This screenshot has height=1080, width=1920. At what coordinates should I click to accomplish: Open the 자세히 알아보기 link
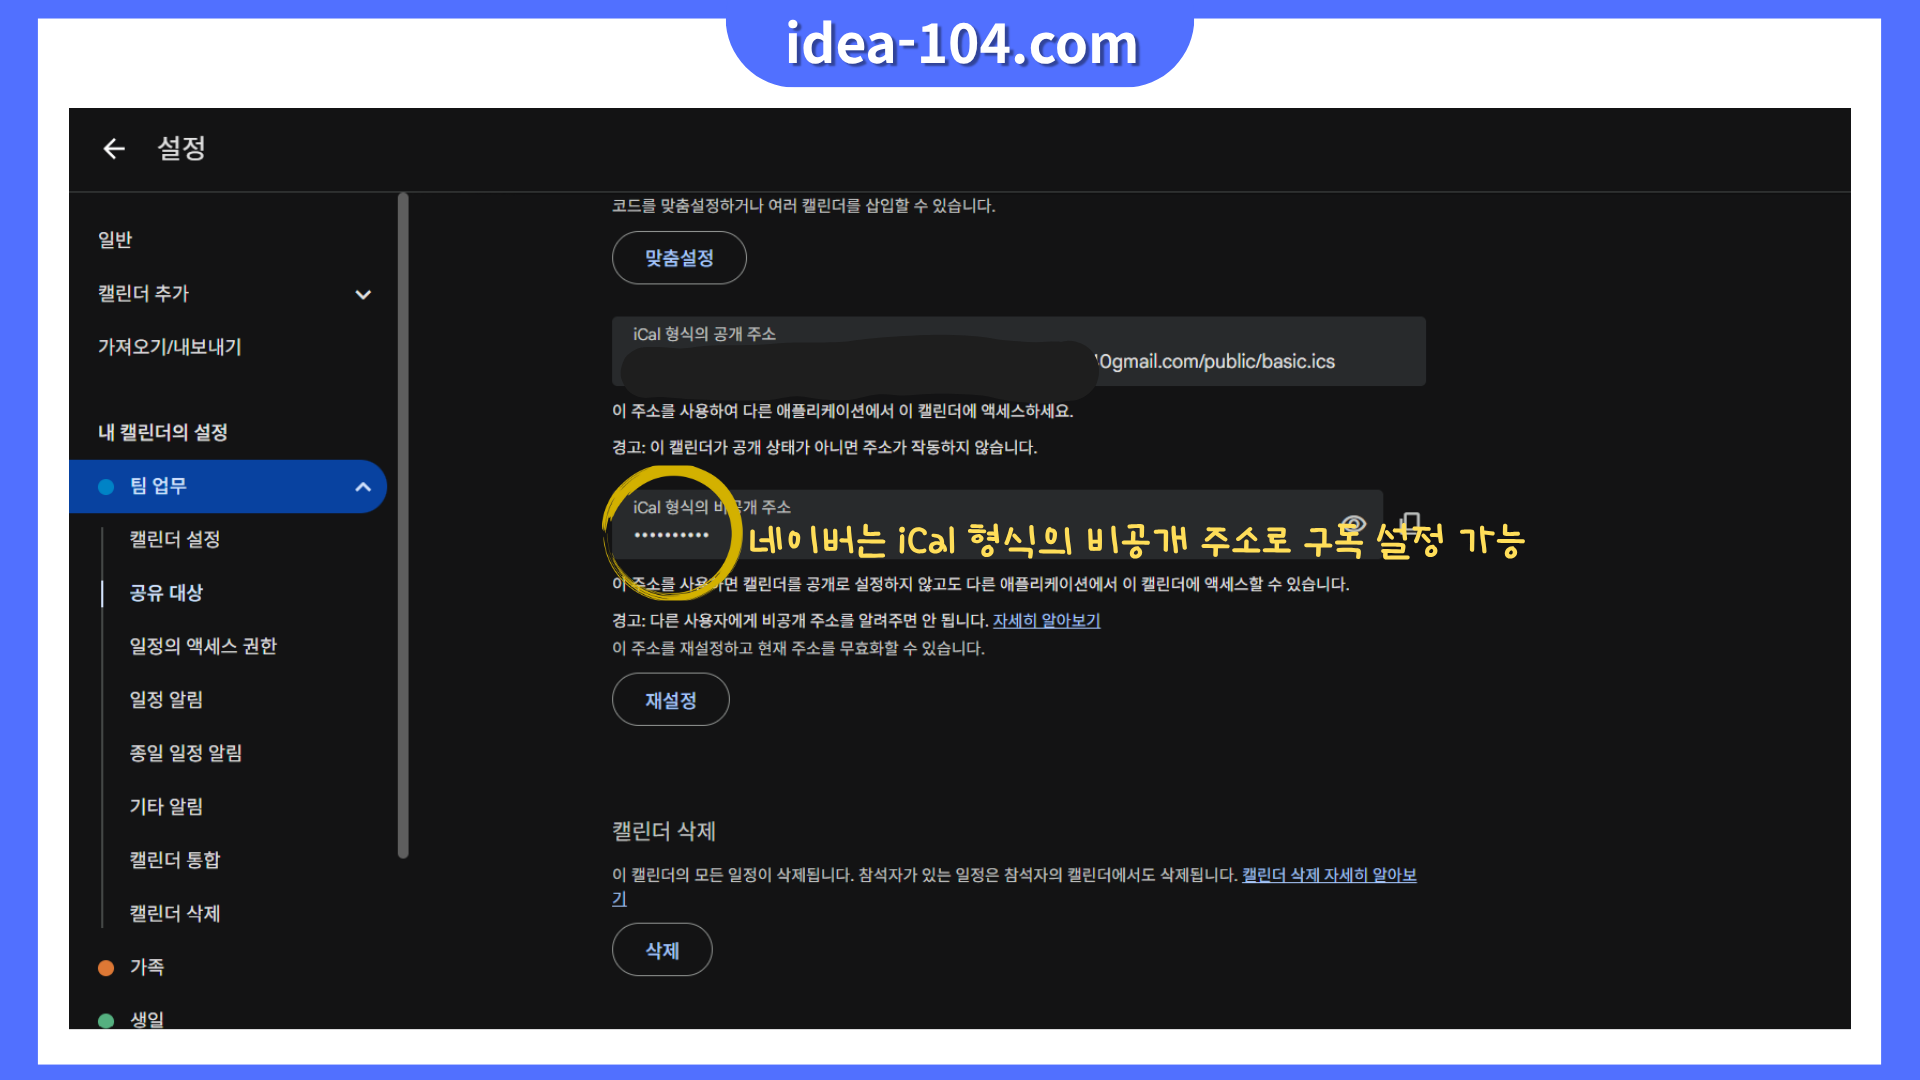point(1046,620)
